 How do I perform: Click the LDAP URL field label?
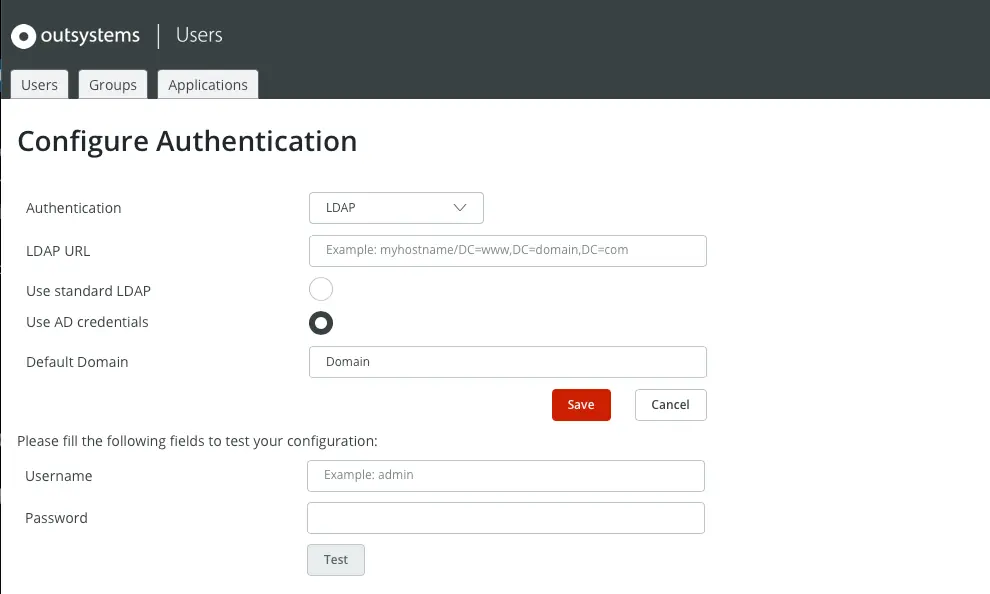[58, 250]
